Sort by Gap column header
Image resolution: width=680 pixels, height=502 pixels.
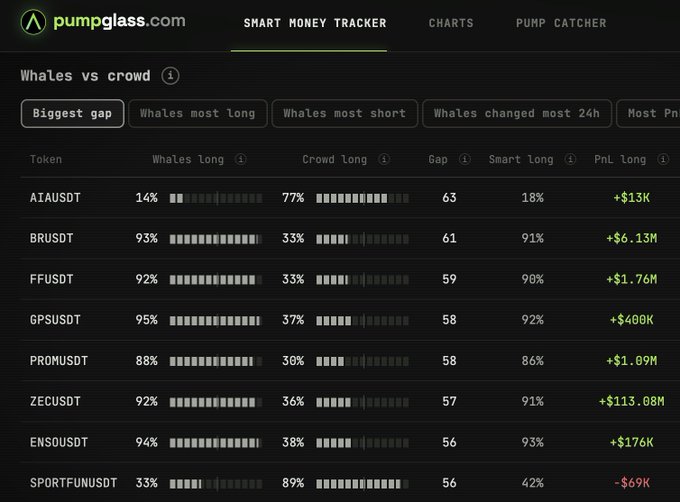(x=438, y=160)
